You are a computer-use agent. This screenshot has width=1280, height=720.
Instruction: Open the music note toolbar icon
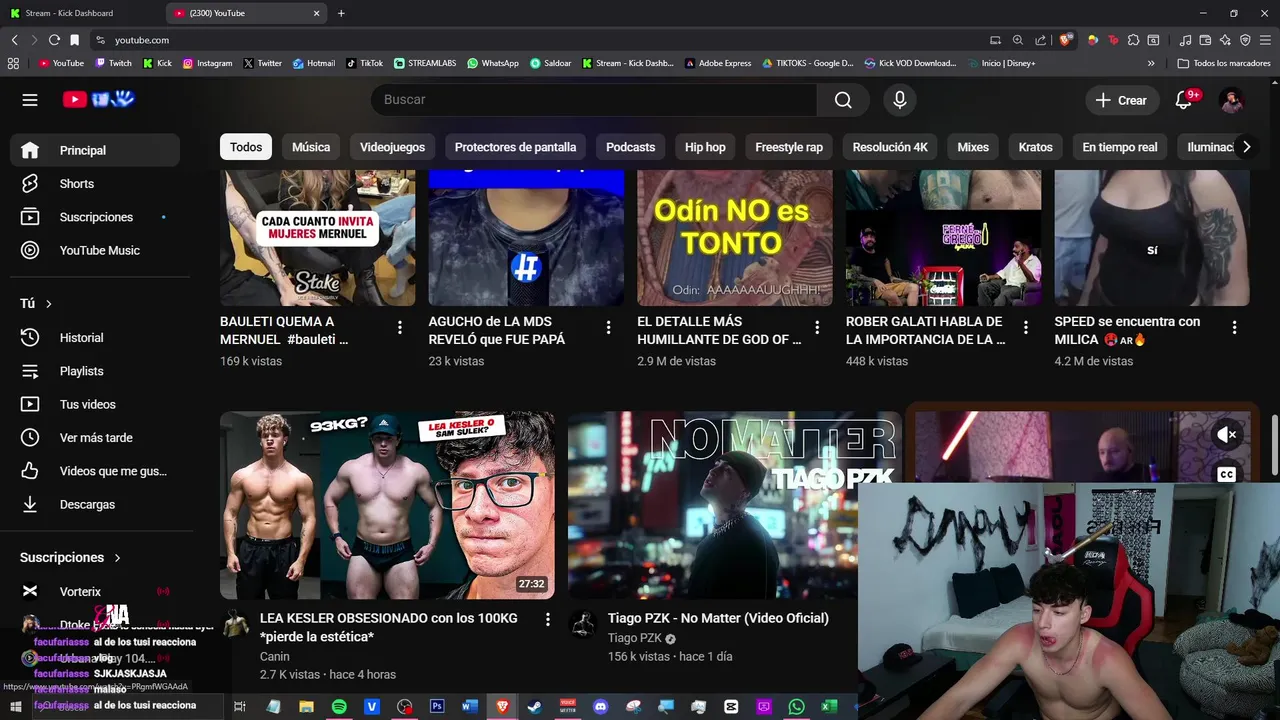(x=1186, y=40)
